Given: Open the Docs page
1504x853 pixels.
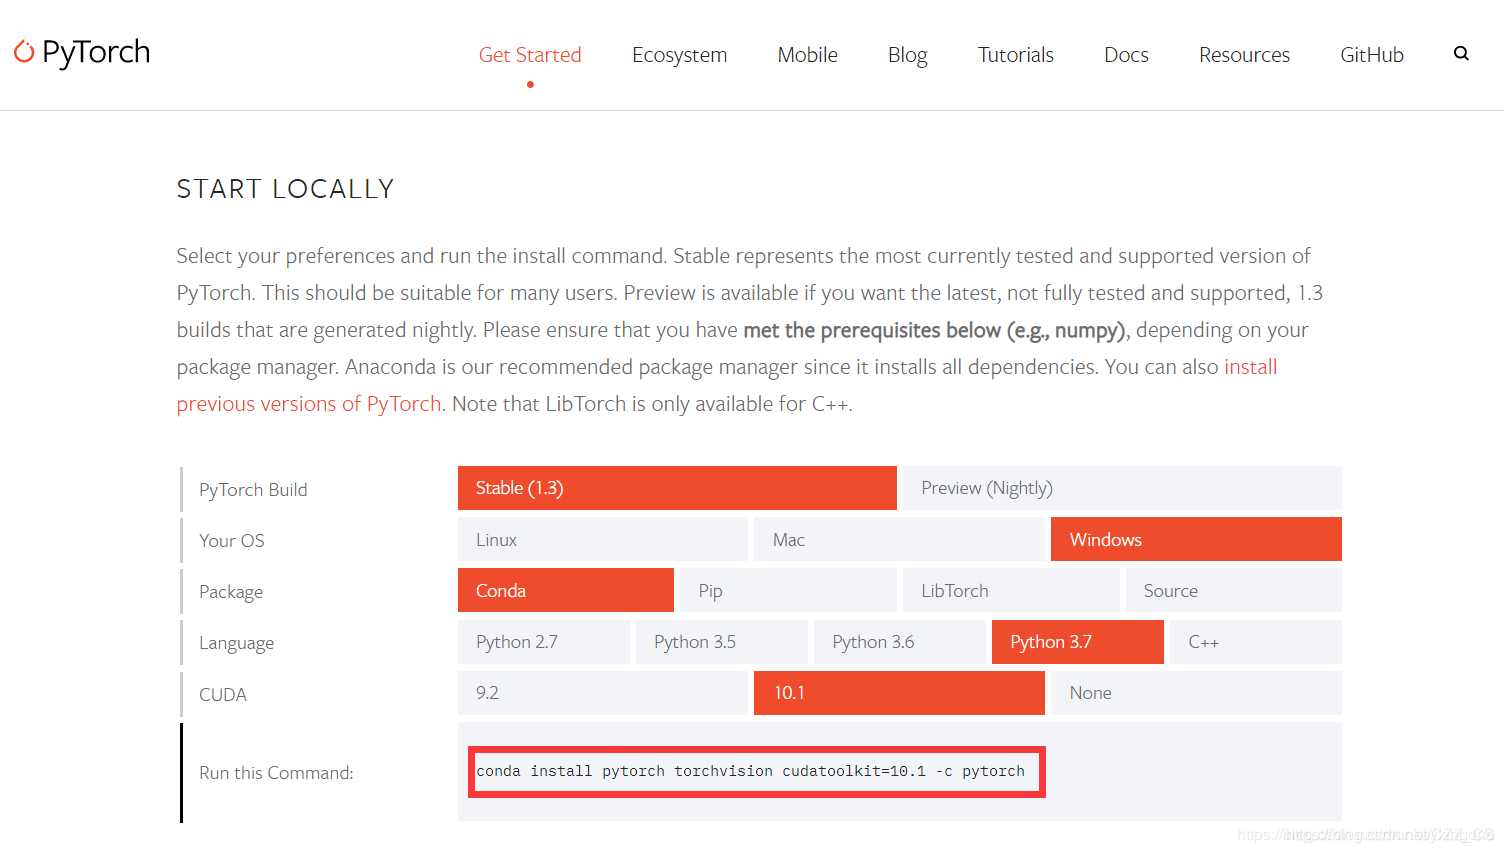Looking at the screenshot, I should 1126,55.
